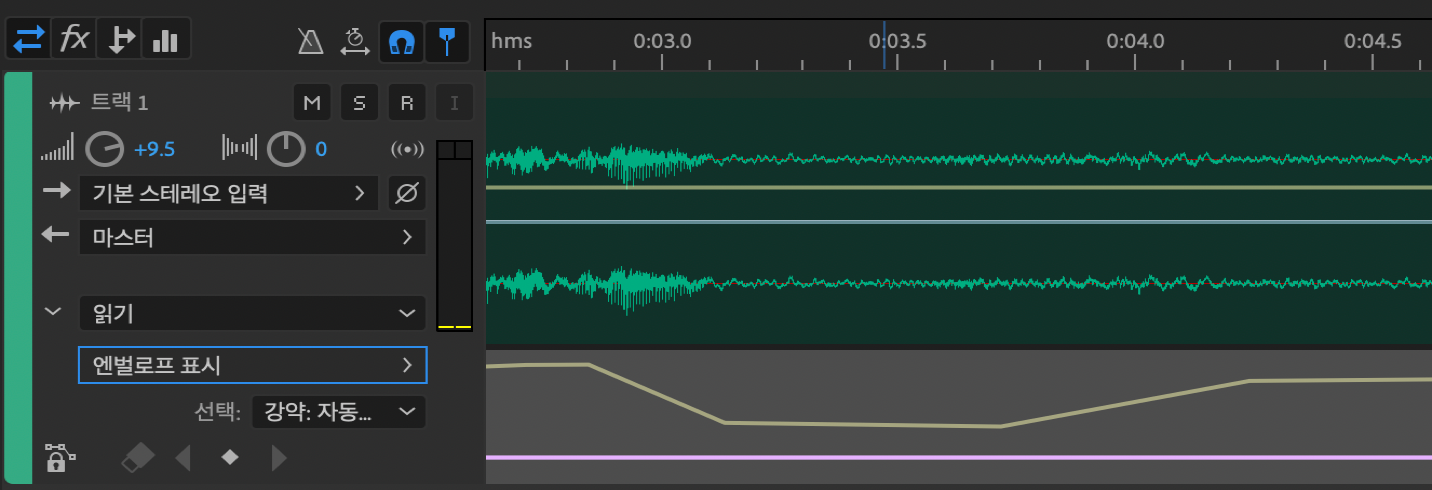This screenshot has height=490, width=1432.
Task: Click the upper channel waveform clip
Action: click(958, 160)
